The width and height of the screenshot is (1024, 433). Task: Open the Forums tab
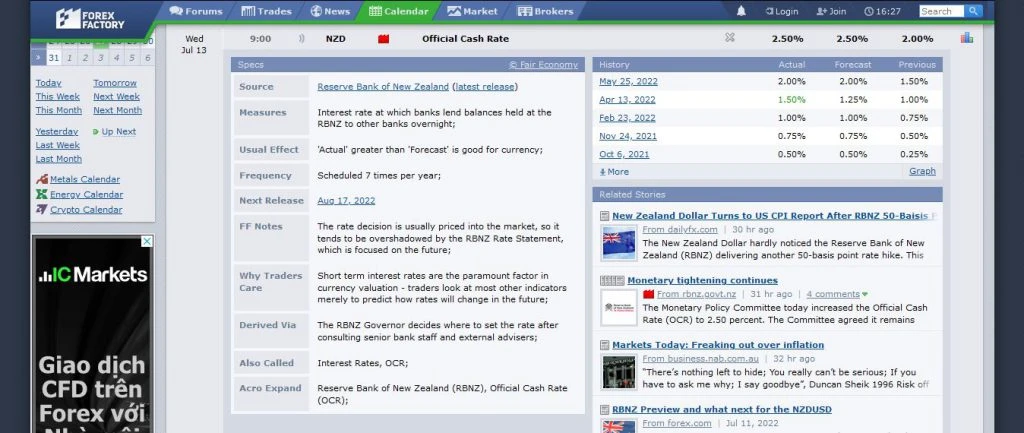click(x=196, y=11)
